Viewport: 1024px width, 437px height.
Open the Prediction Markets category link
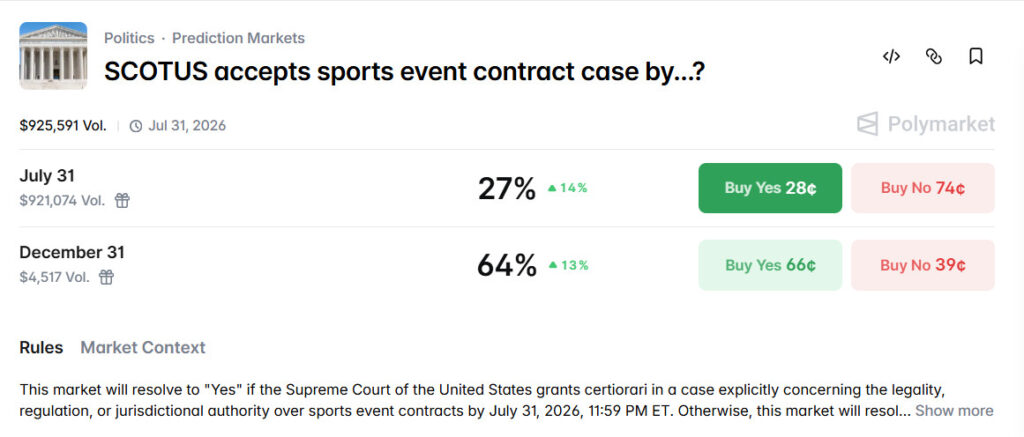238,38
